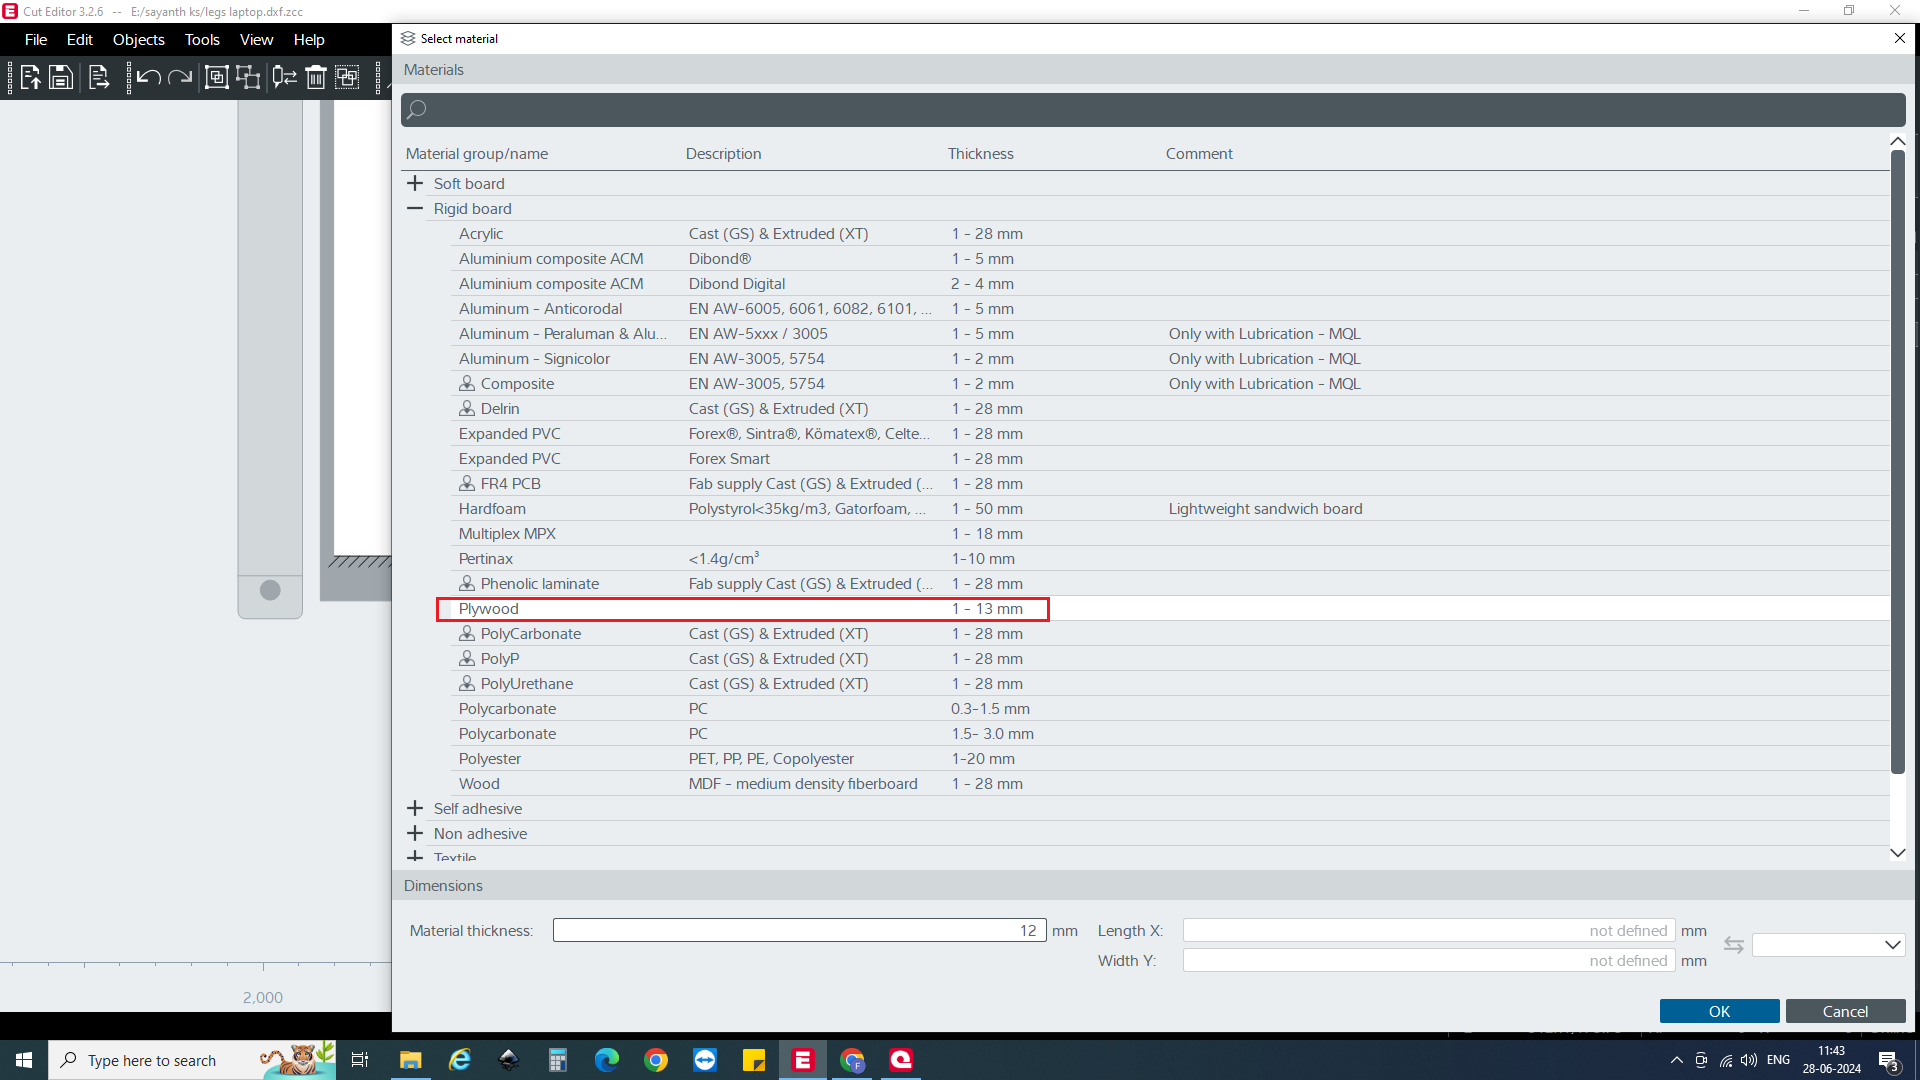The height and width of the screenshot is (1080, 1920).
Task: Click the Cancel button to dismiss dialog
Action: 1845,1010
